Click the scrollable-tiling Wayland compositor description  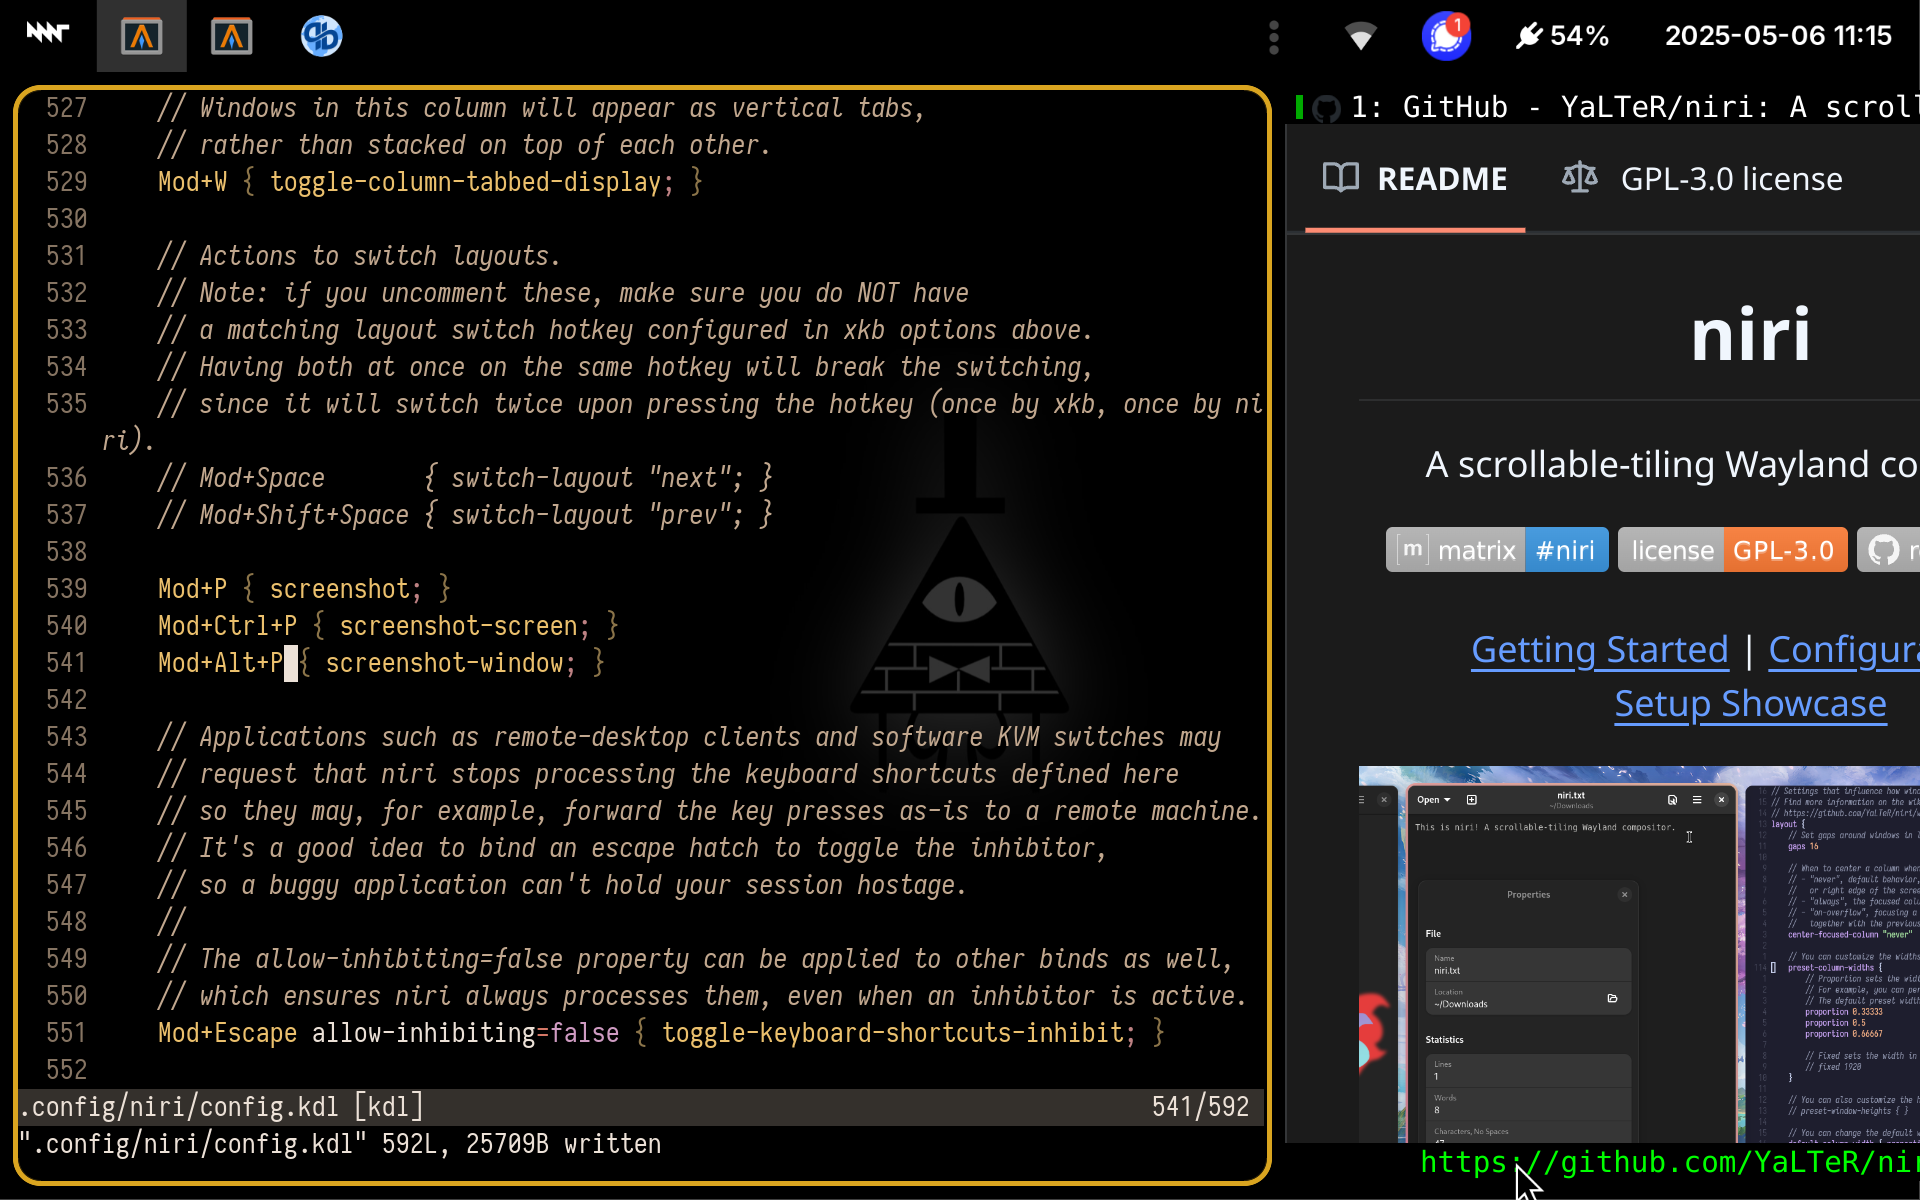pyautogui.click(x=1670, y=465)
